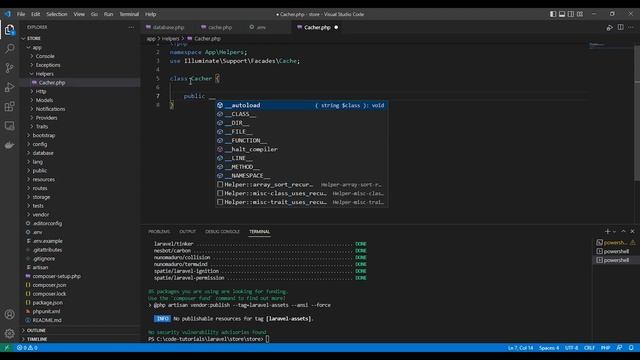Switch to the DEBUG CONSOLE tab

tap(222, 231)
